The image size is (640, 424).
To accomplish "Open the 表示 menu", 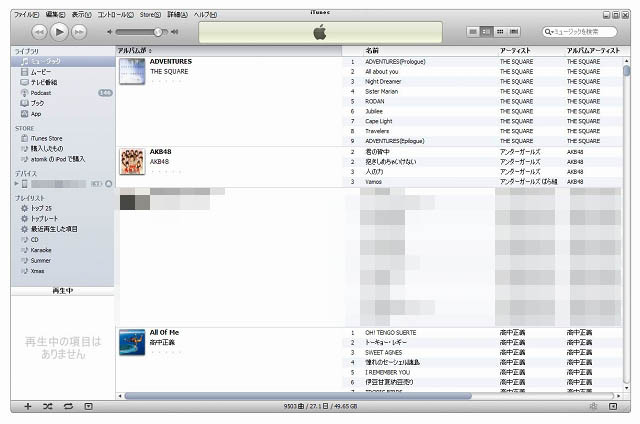I will point(81,15).
